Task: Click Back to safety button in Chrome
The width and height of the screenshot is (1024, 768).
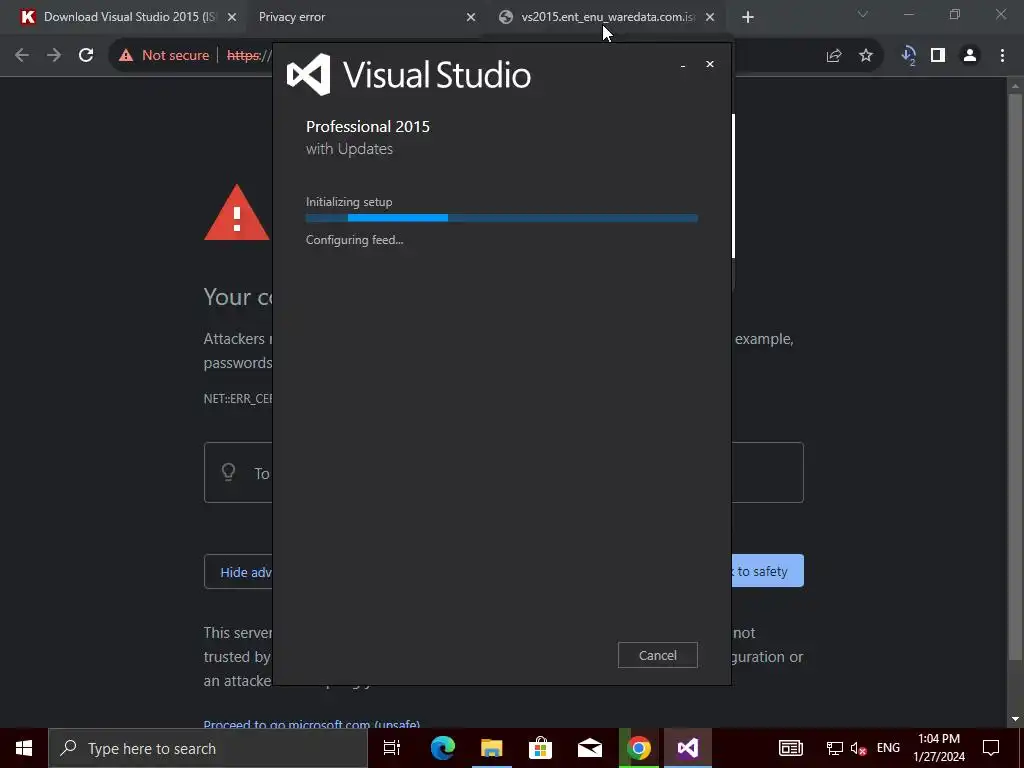Action: tap(767, 571)
